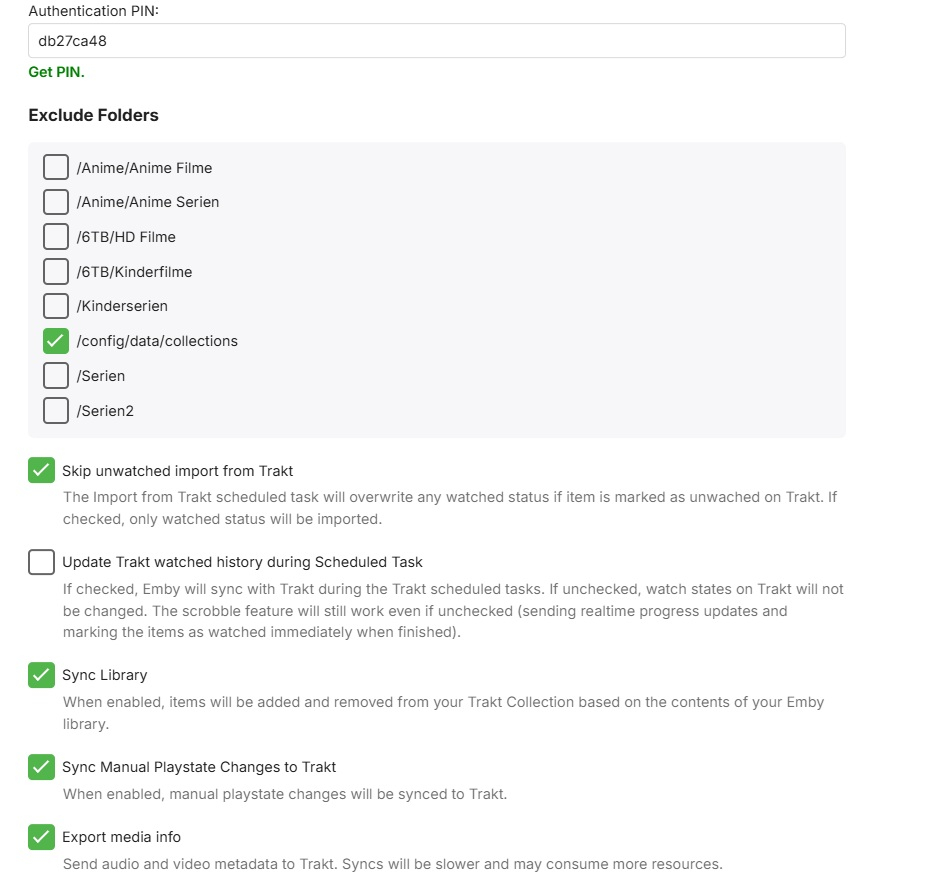This screenshot has width=952, height=896.
Task: Uncheck Sync Manual Playstate Changes to Trakt
Action: tap(41, 767)
